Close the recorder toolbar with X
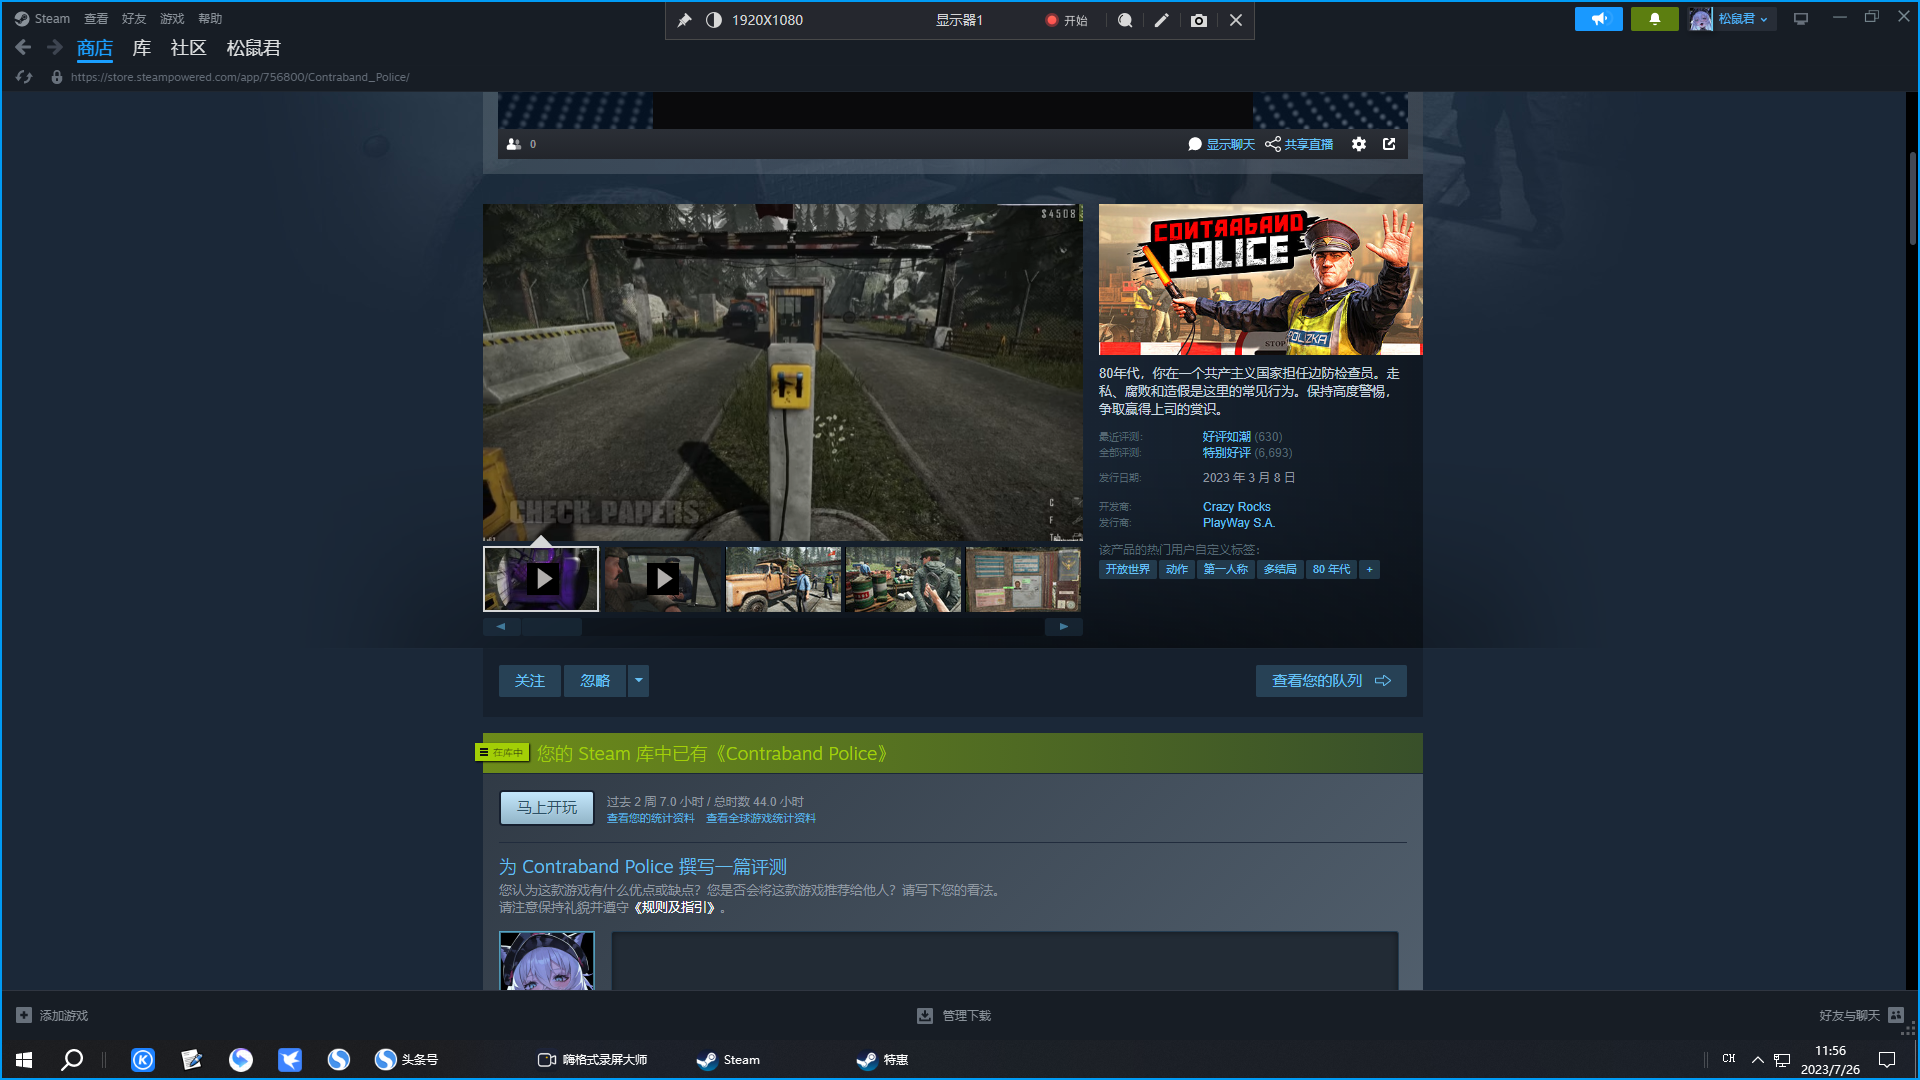1920x1080 pixels. (1236, 20)
